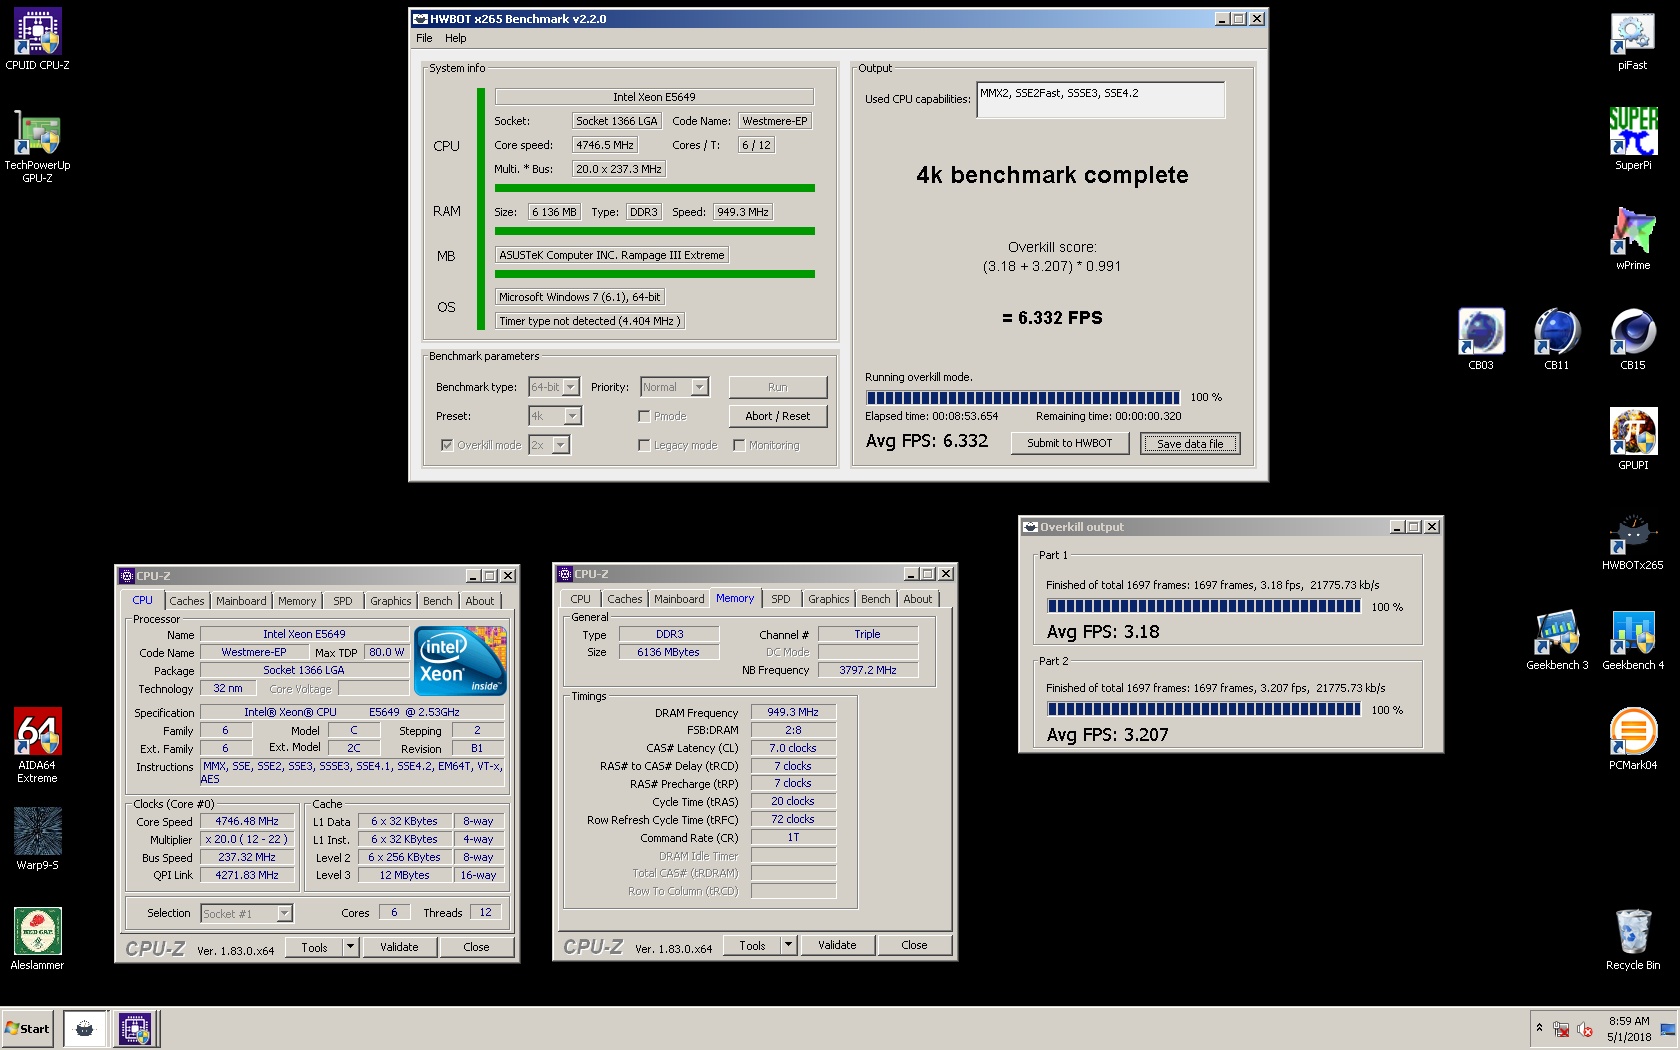Click the CPU-Z taskbar button

tap(135, 1028)
